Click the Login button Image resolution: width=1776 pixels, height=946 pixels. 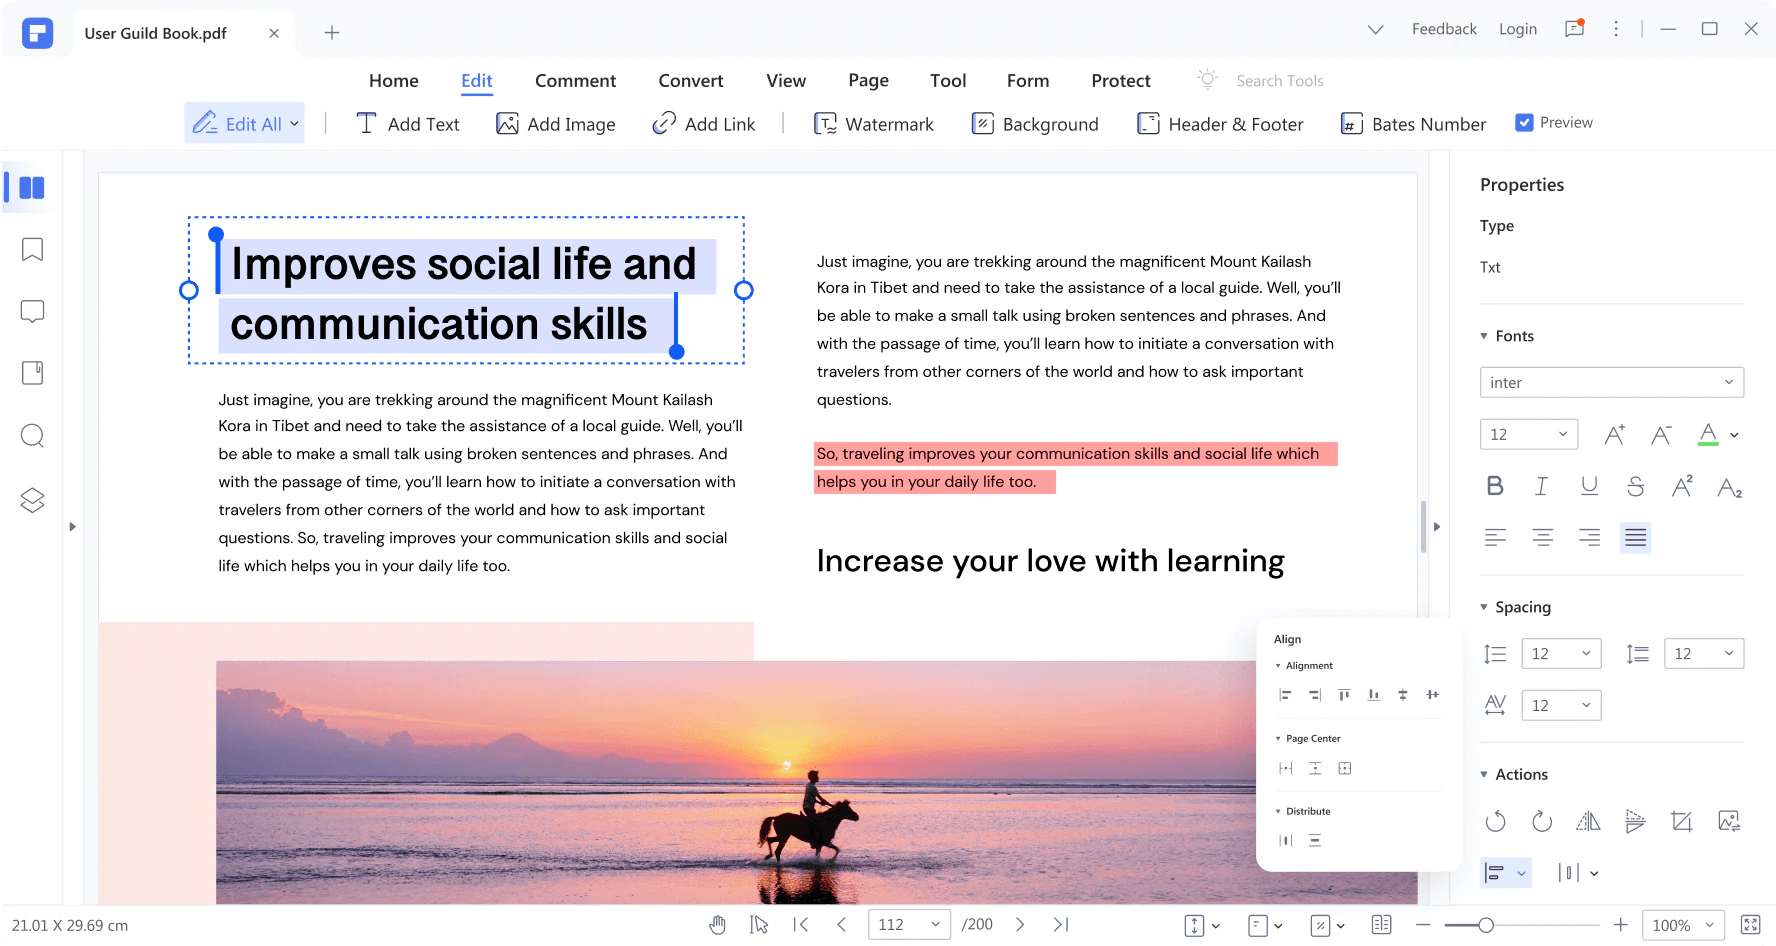point(1517,28)
